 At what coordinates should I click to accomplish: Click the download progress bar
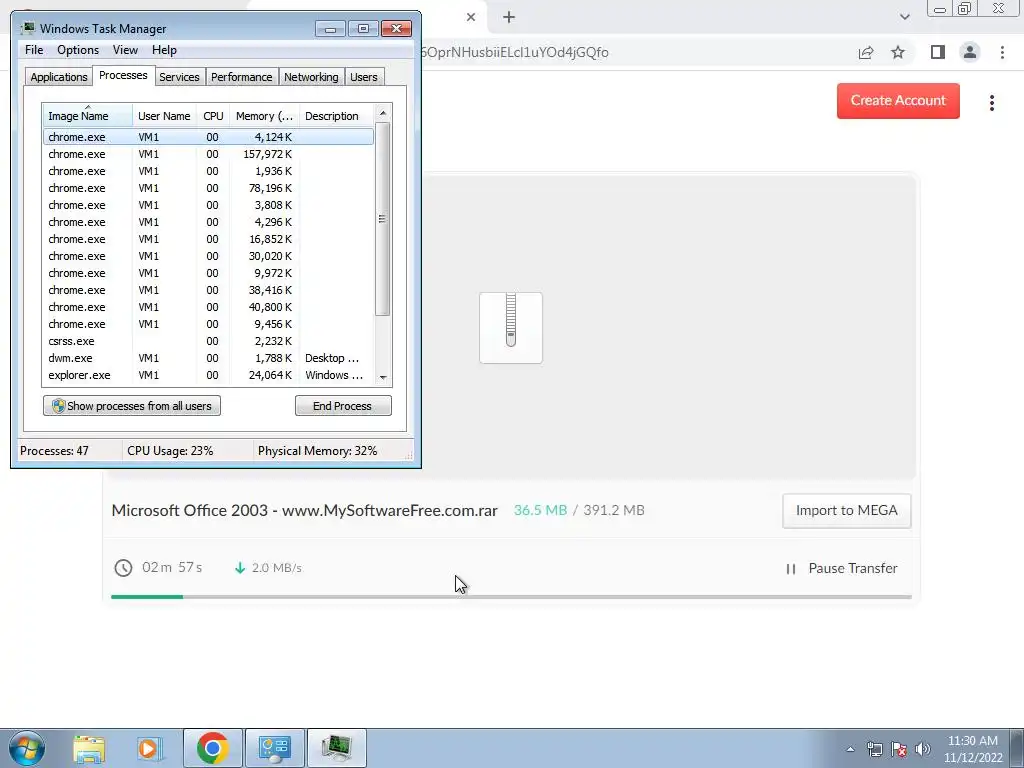[511, 596]
